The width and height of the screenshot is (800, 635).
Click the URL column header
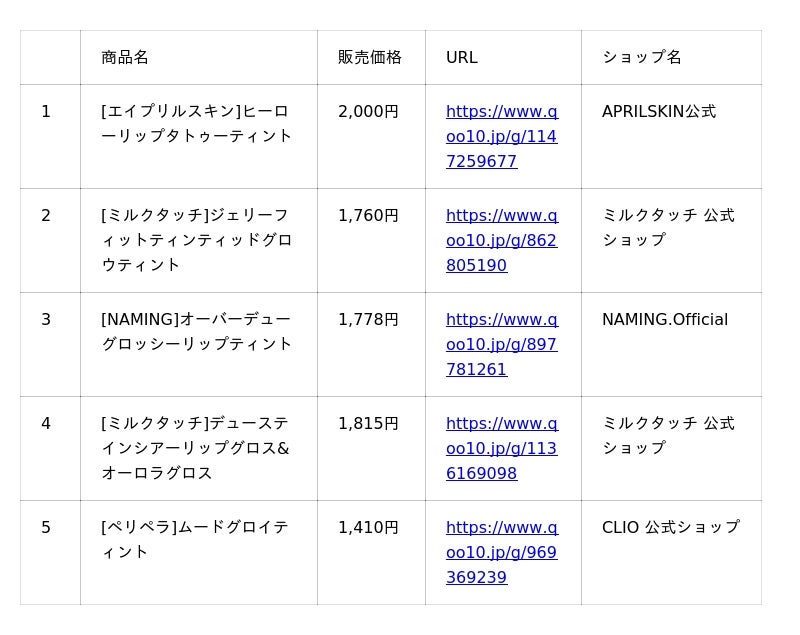(x=462, y=57)
